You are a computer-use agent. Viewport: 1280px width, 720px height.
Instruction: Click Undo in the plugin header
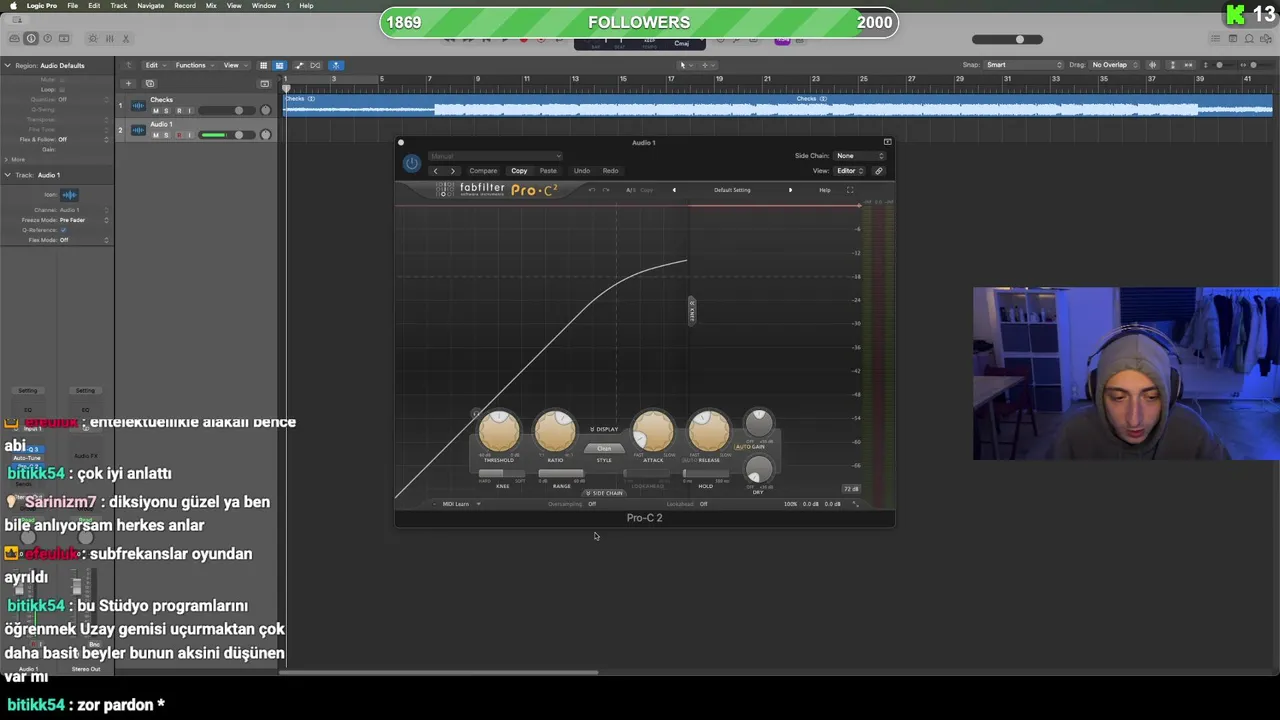(x=581, y=171)
